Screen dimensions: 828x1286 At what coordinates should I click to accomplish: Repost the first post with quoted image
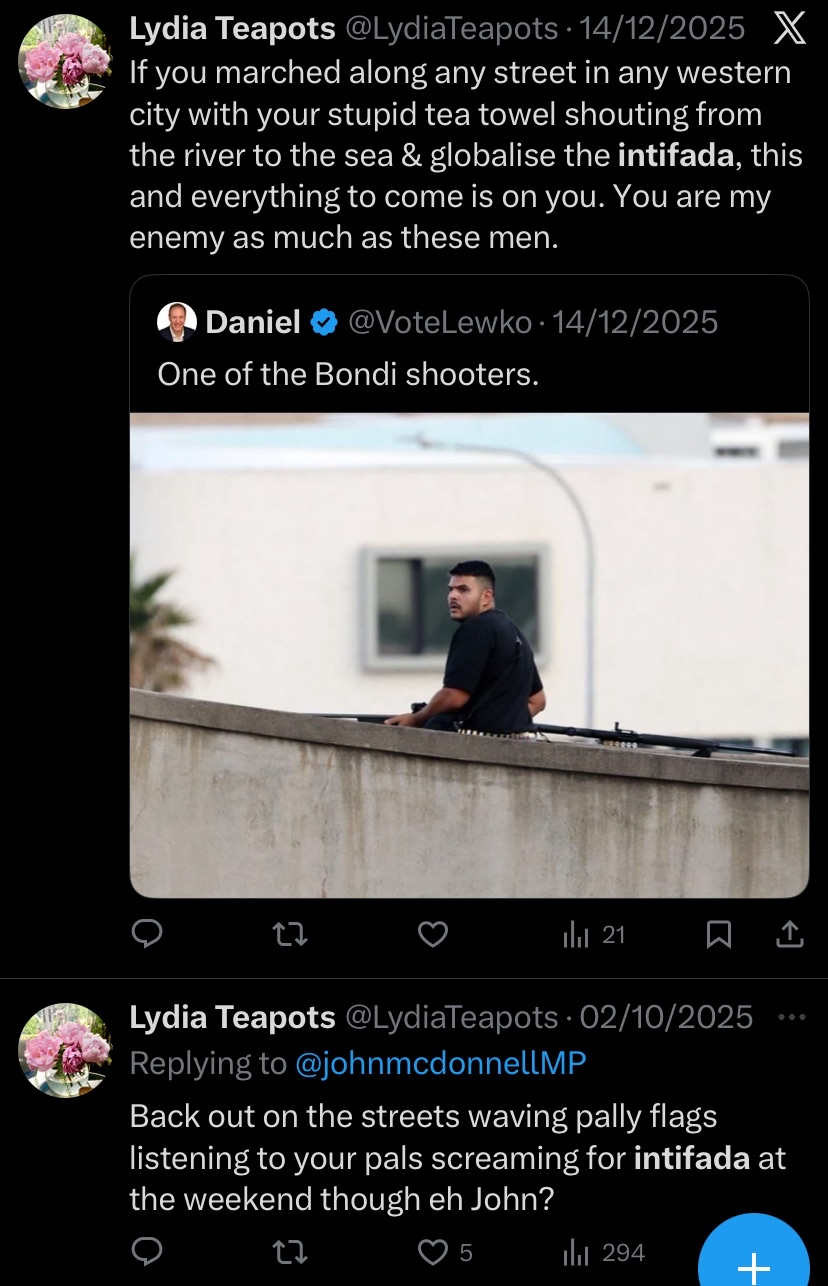click(x=290, y=935)
